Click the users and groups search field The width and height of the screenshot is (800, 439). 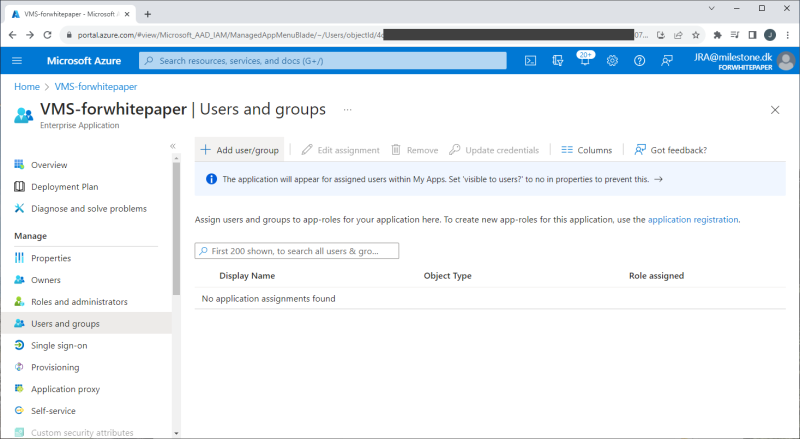point(297,251)
